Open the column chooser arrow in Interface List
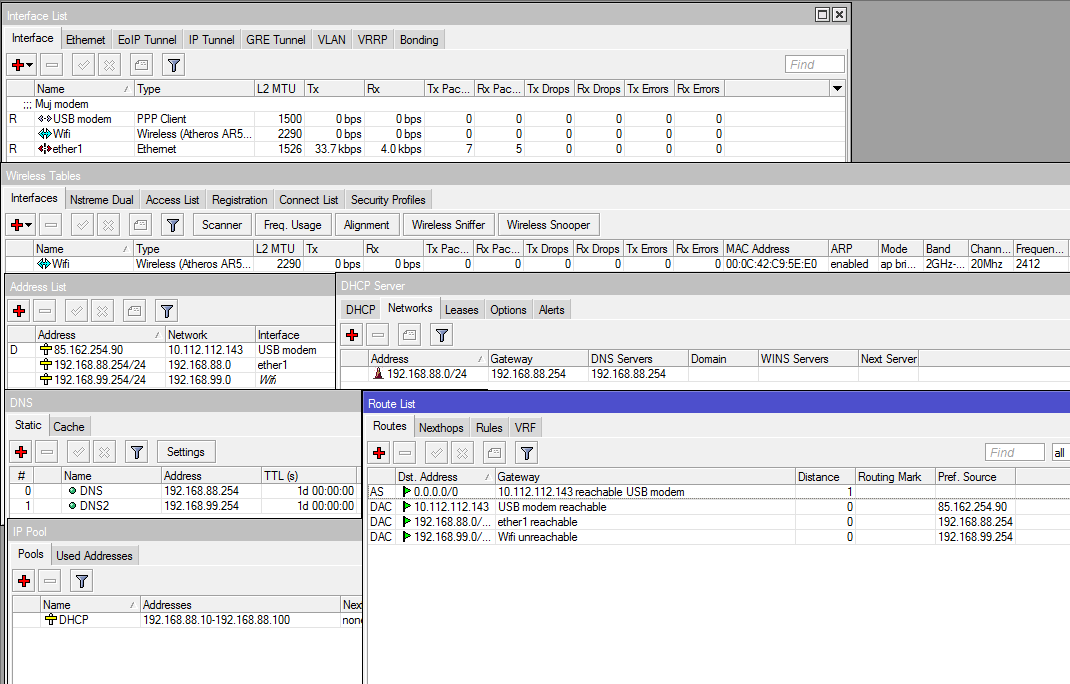The image size is (1070, 684). [837, 88]
